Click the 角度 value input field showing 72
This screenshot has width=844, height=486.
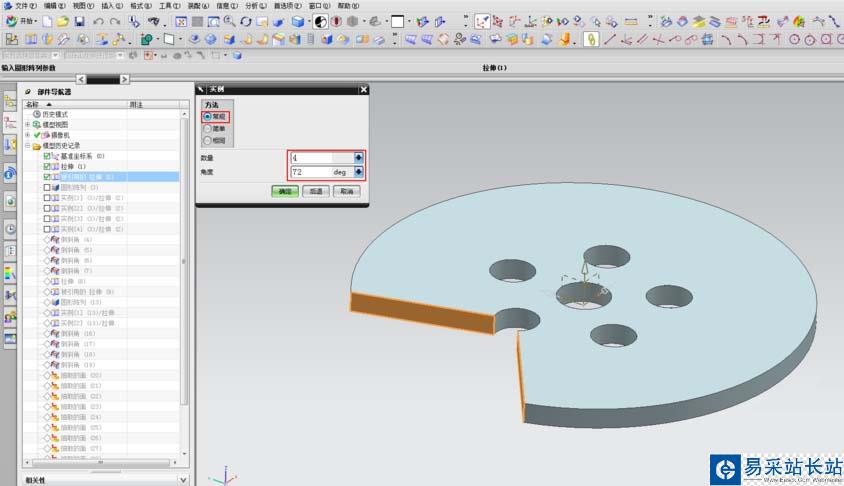coord(322,172)
